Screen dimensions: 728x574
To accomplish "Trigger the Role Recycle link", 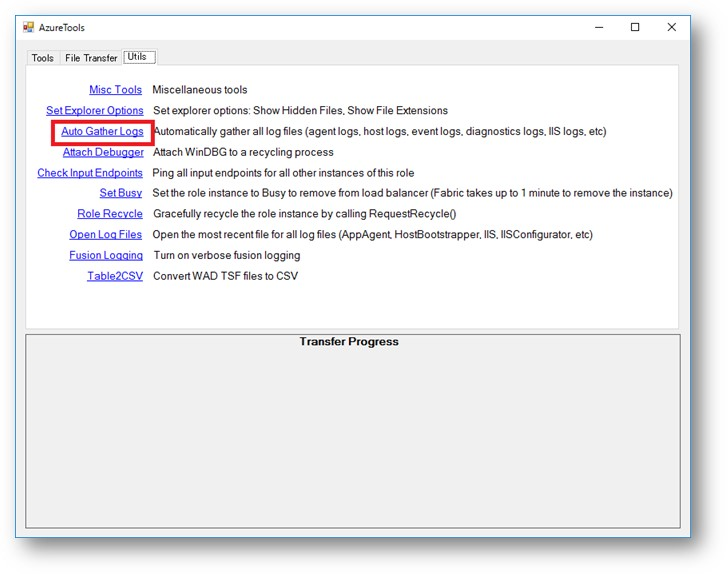I will [x=110, y=214].
